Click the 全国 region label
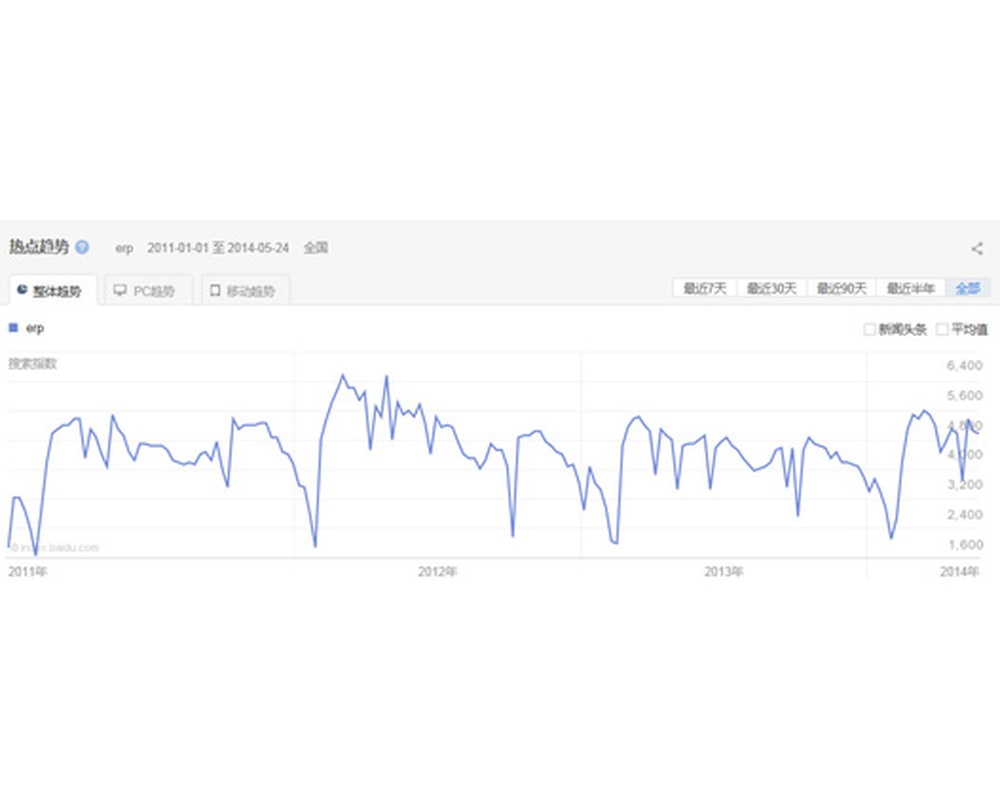Image resolution: width=1000 pixels, height=800 pixels. pyautogui.click(x=316, y=248)
